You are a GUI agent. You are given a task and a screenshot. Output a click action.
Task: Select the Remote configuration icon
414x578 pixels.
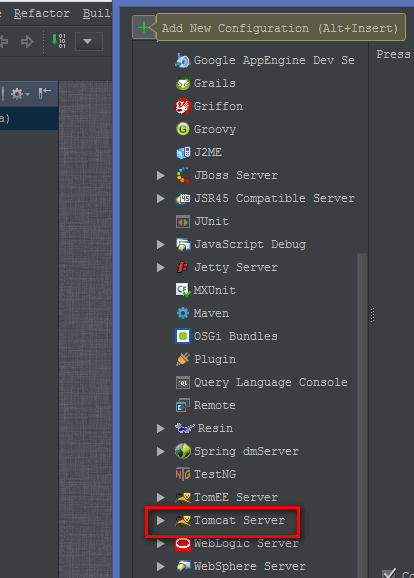coord(183,405)
